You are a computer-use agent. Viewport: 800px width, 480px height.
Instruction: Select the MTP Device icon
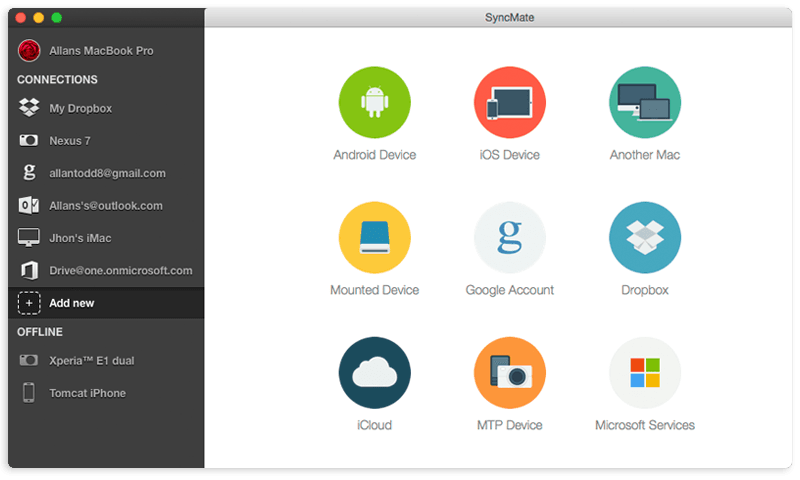click(x=509, y=372)
